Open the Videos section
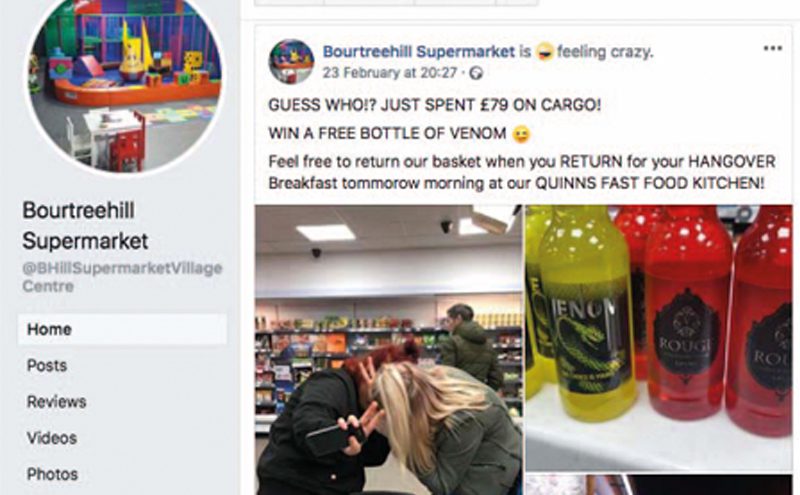800x495 pixels. tap(52, 438)
